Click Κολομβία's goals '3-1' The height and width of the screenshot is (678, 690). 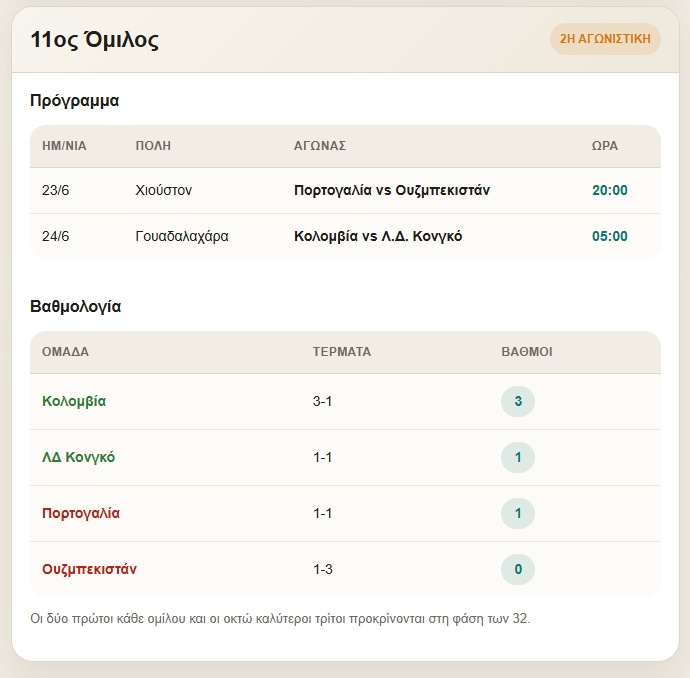[323, 401]
